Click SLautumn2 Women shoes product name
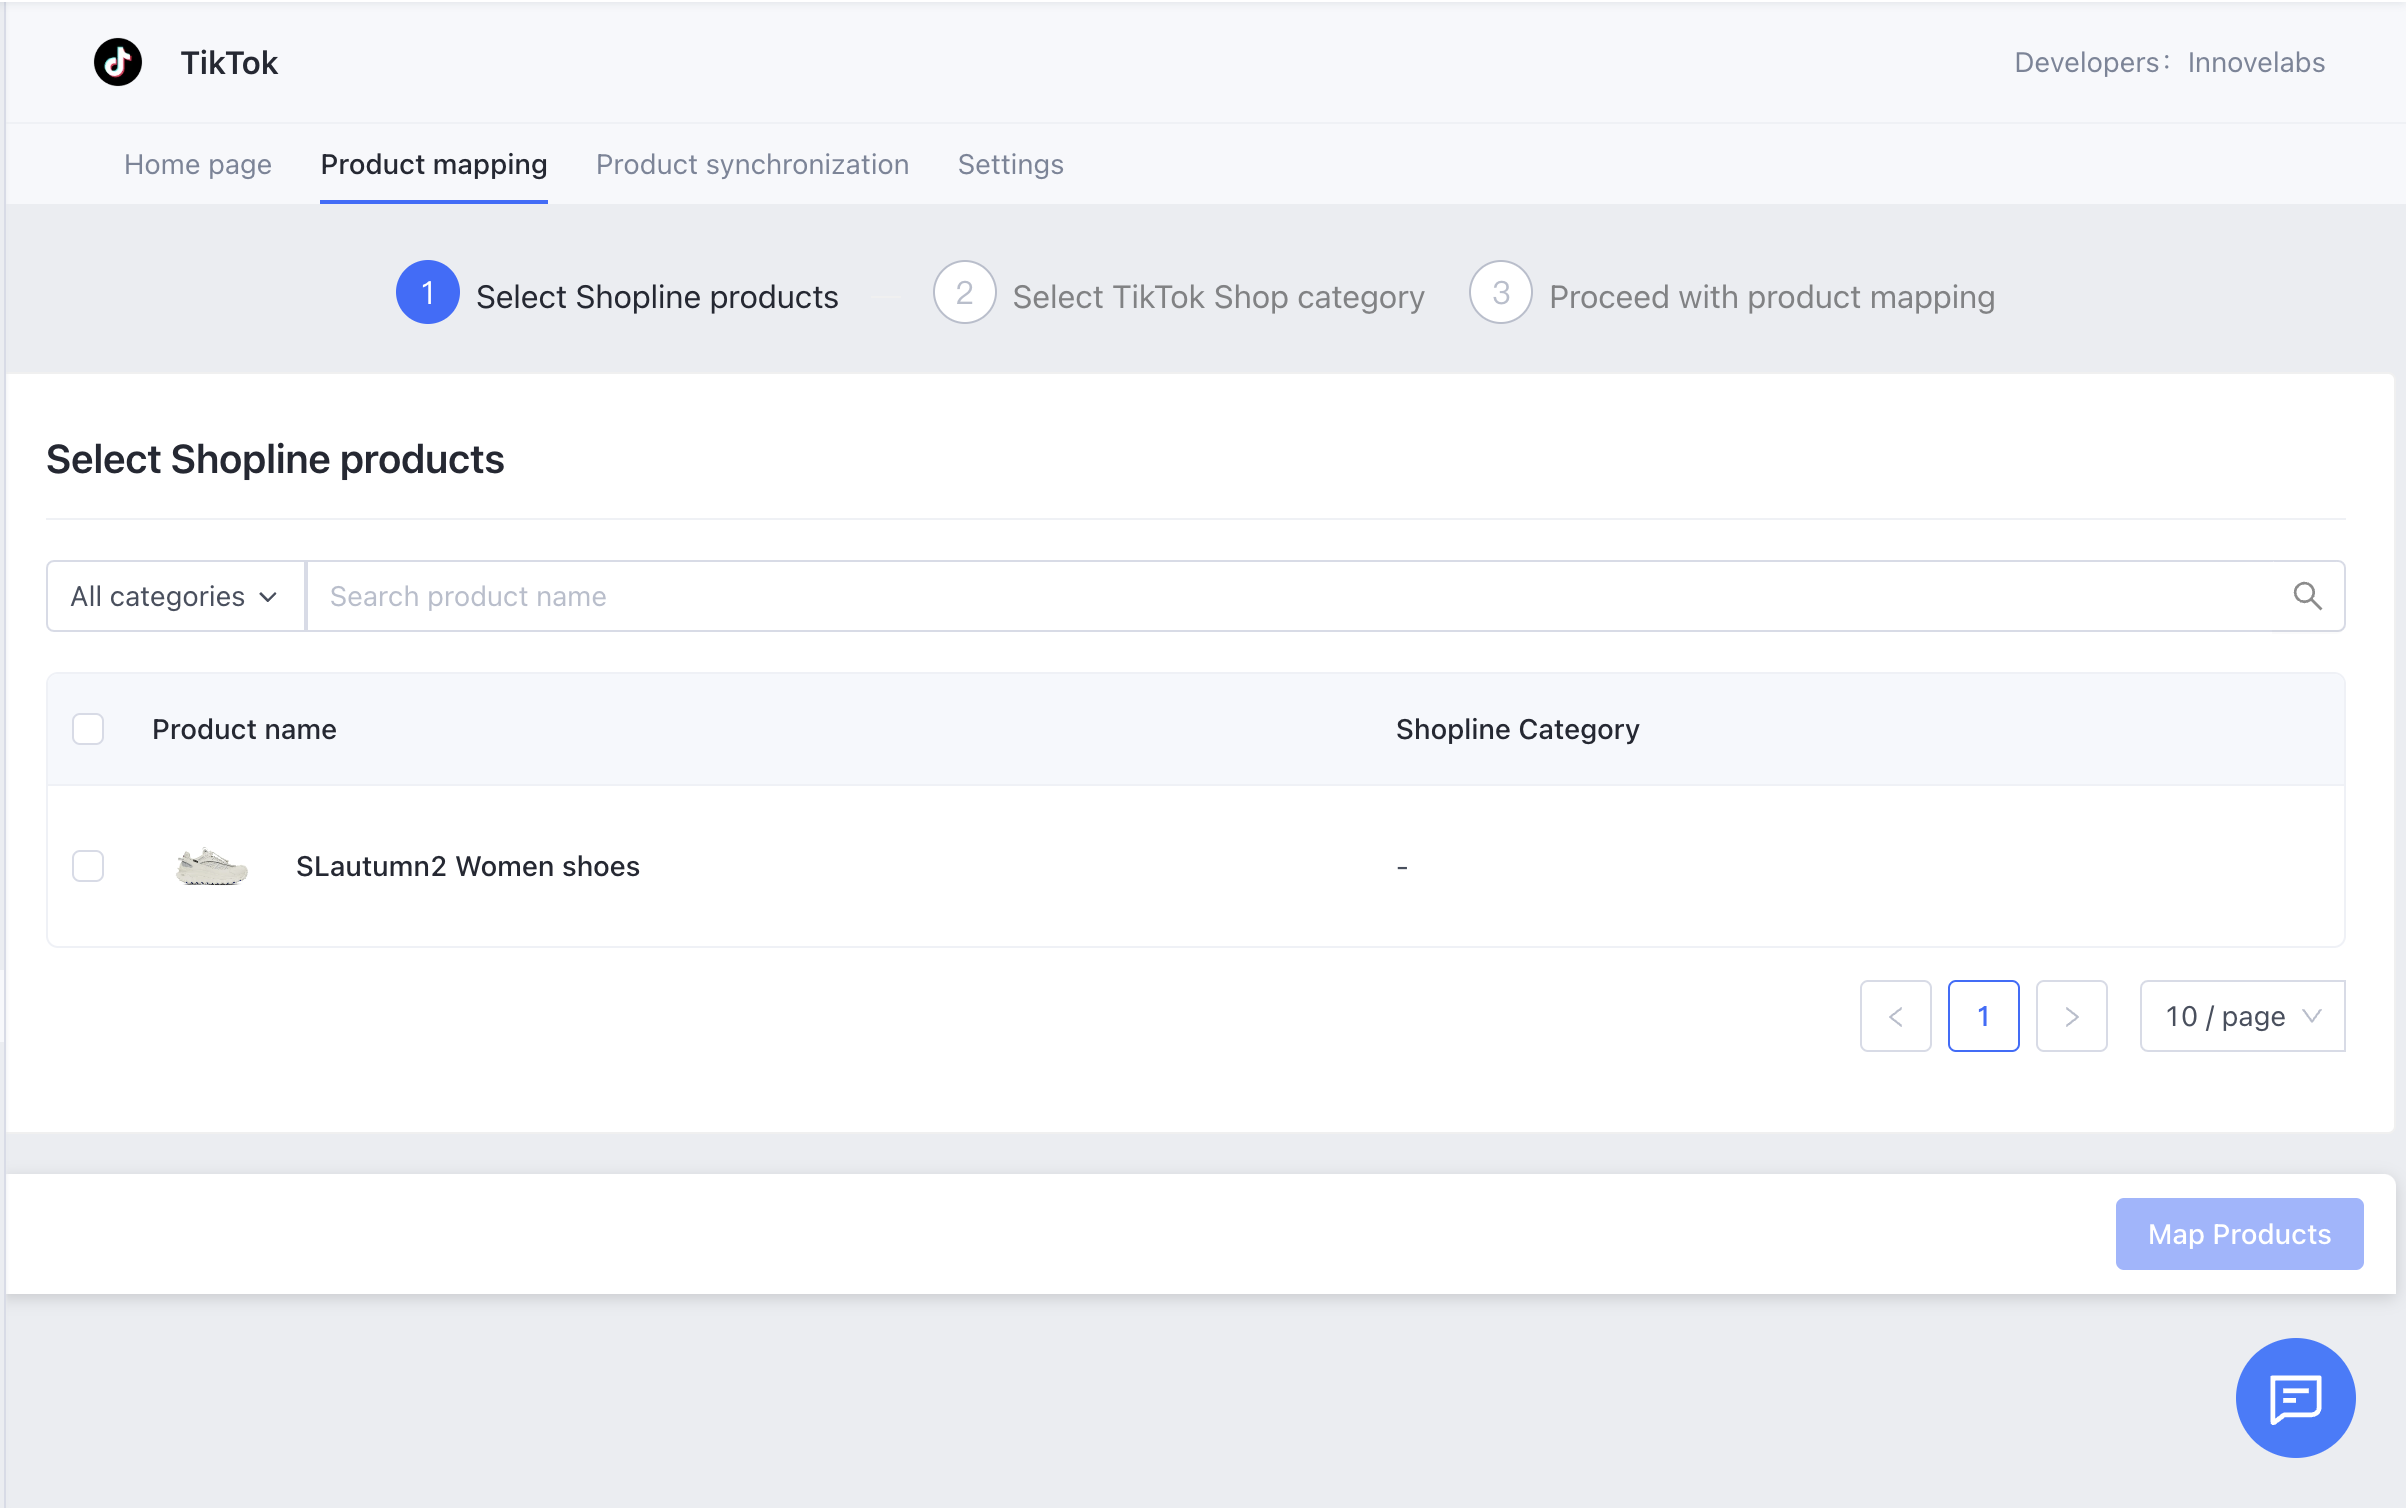Screen dimensions: 2406x1508 point(468,866)
